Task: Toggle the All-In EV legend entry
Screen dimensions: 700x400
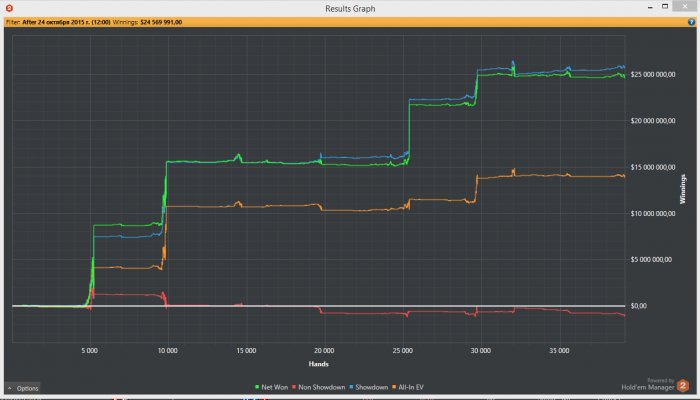Action: click(408, 387)
